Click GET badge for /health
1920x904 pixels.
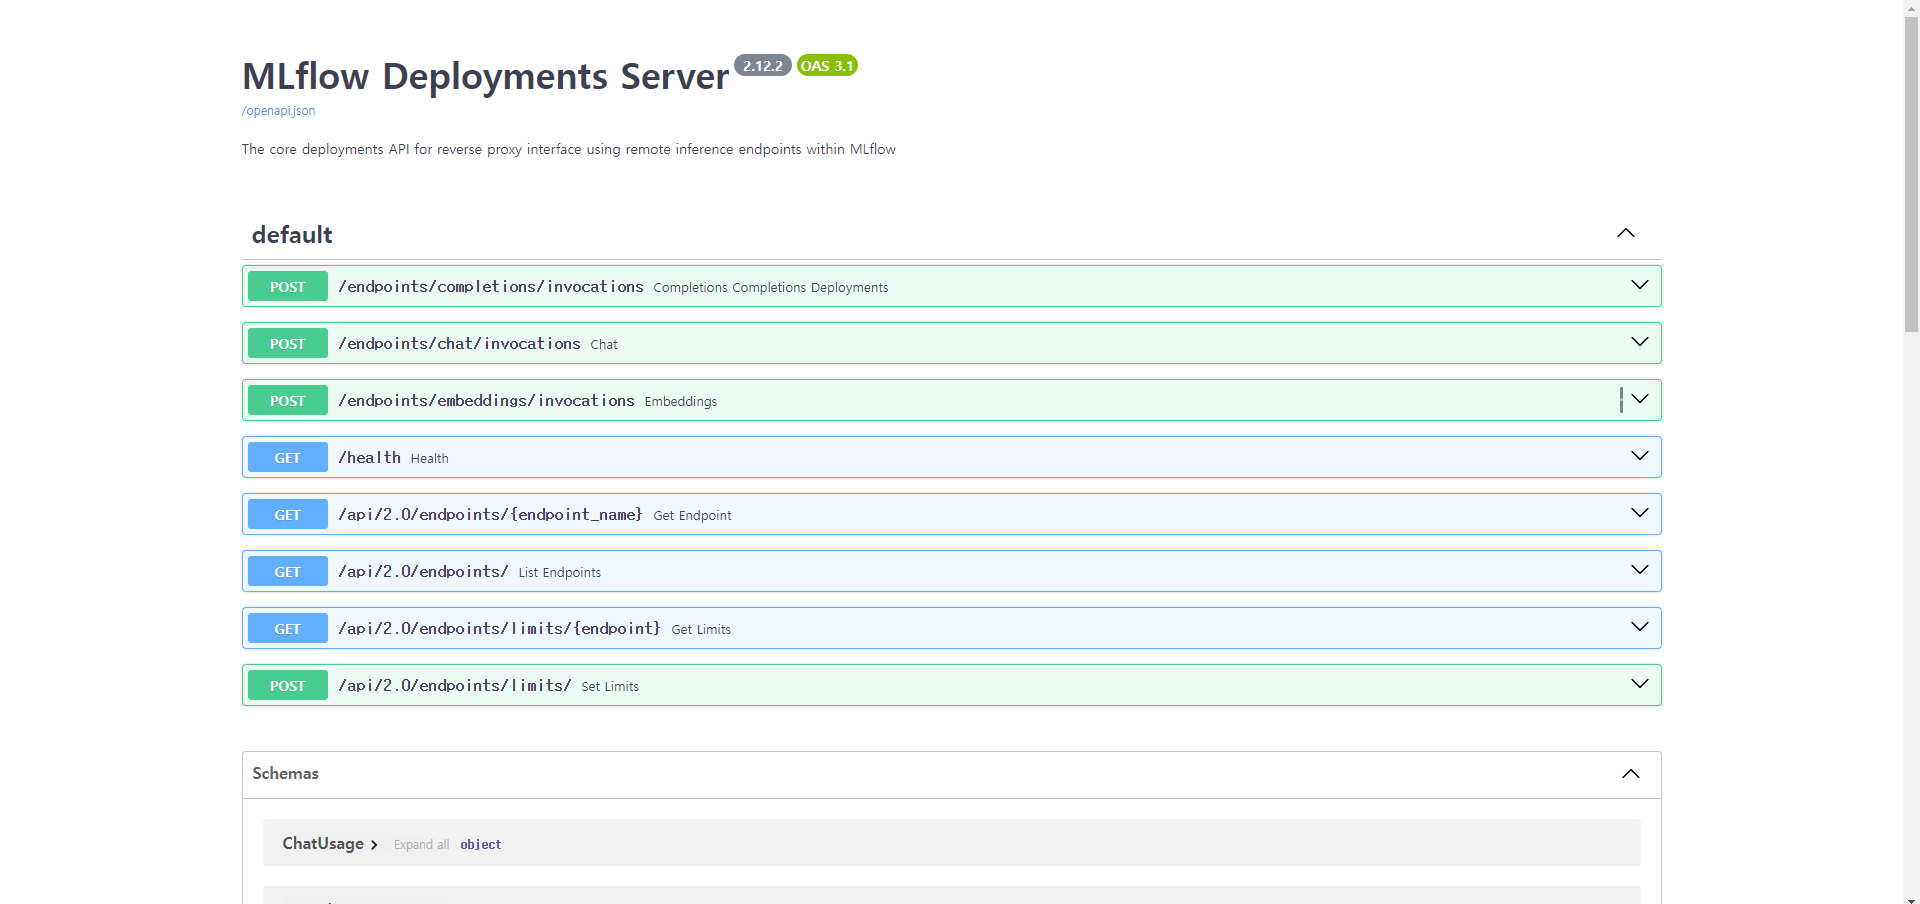288,457
